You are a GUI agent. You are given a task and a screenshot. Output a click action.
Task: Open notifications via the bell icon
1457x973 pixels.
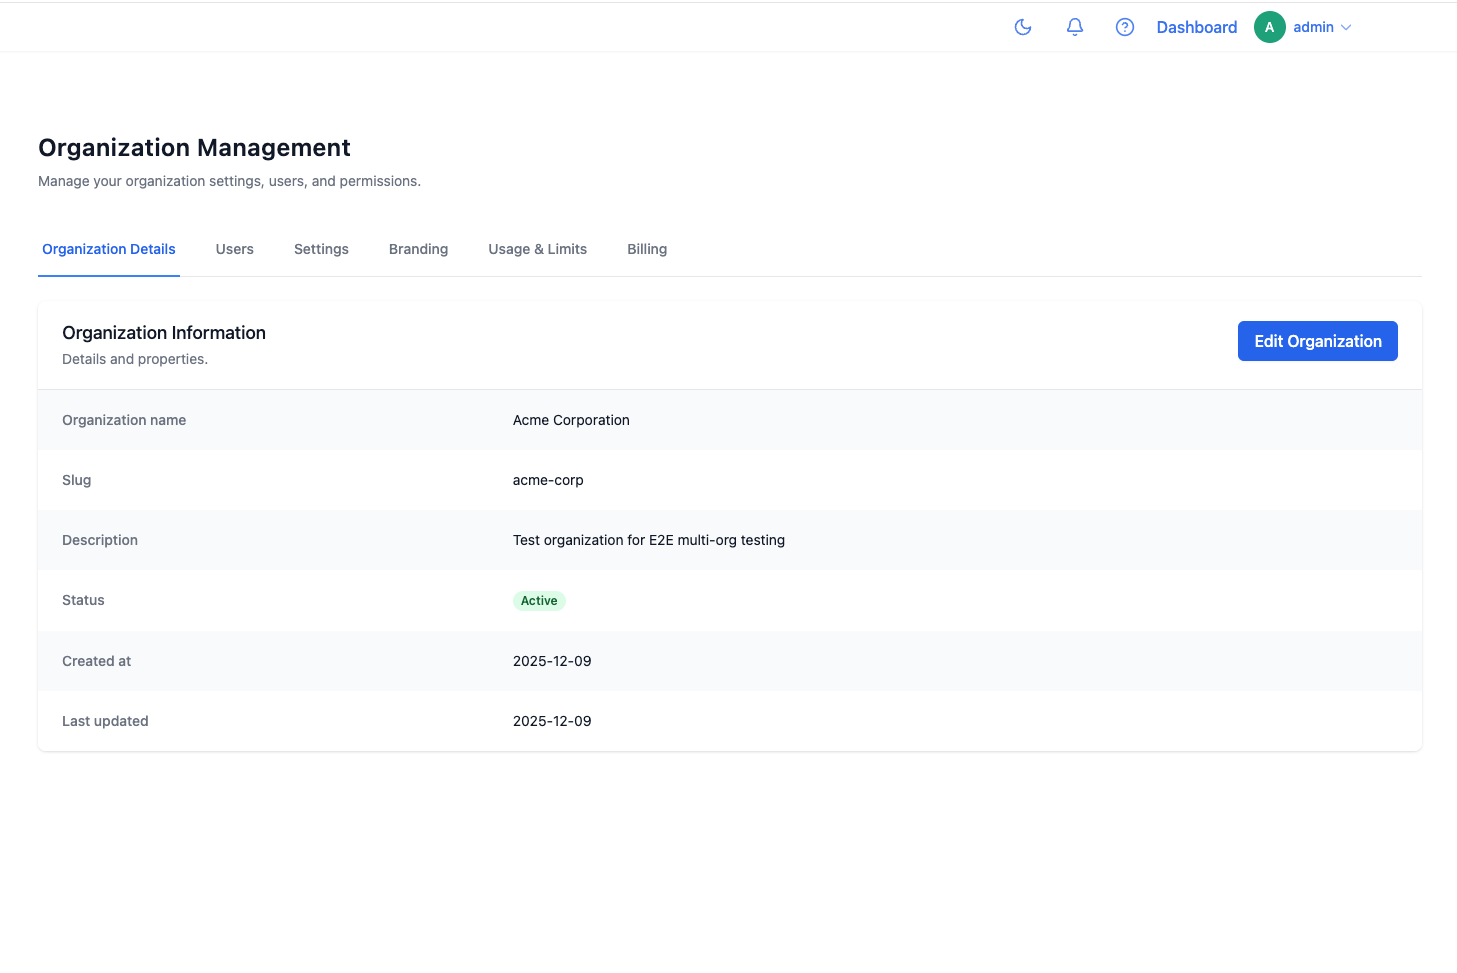1074,27
